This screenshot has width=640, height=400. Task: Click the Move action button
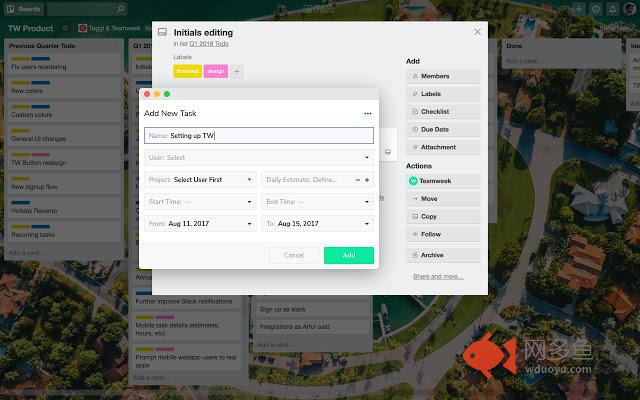pos(443,199)
